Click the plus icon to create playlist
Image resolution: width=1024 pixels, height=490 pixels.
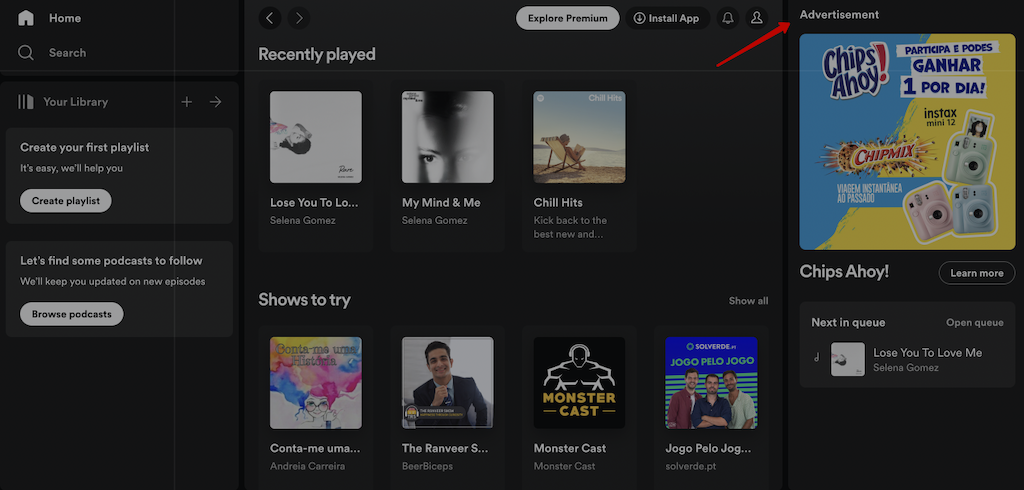[x=187, y=102]
